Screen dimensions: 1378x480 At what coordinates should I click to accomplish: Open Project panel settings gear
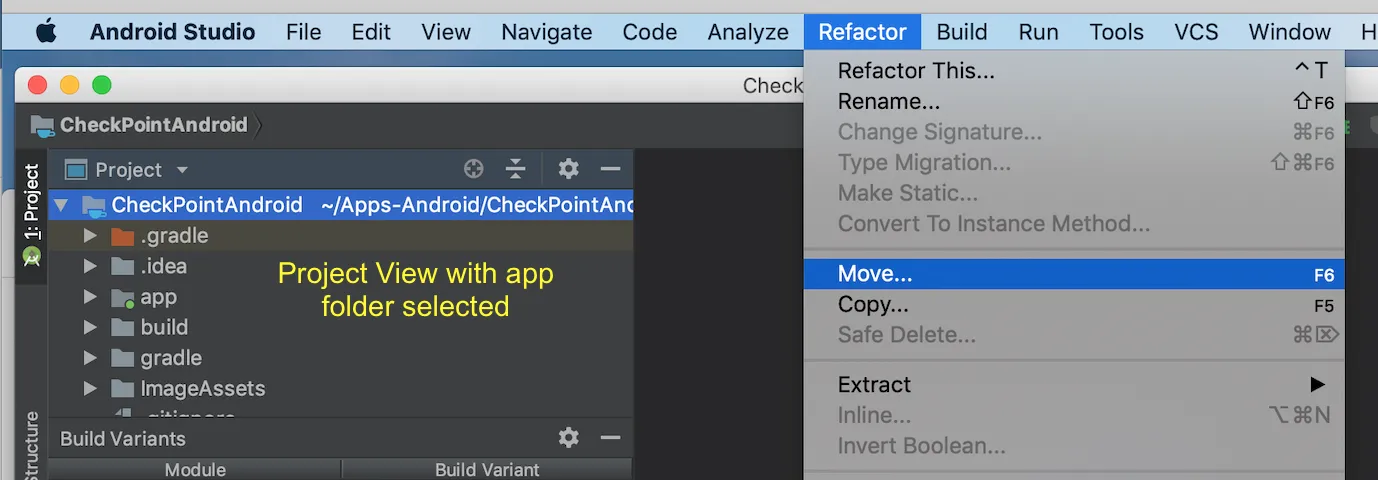coord(568,169)
